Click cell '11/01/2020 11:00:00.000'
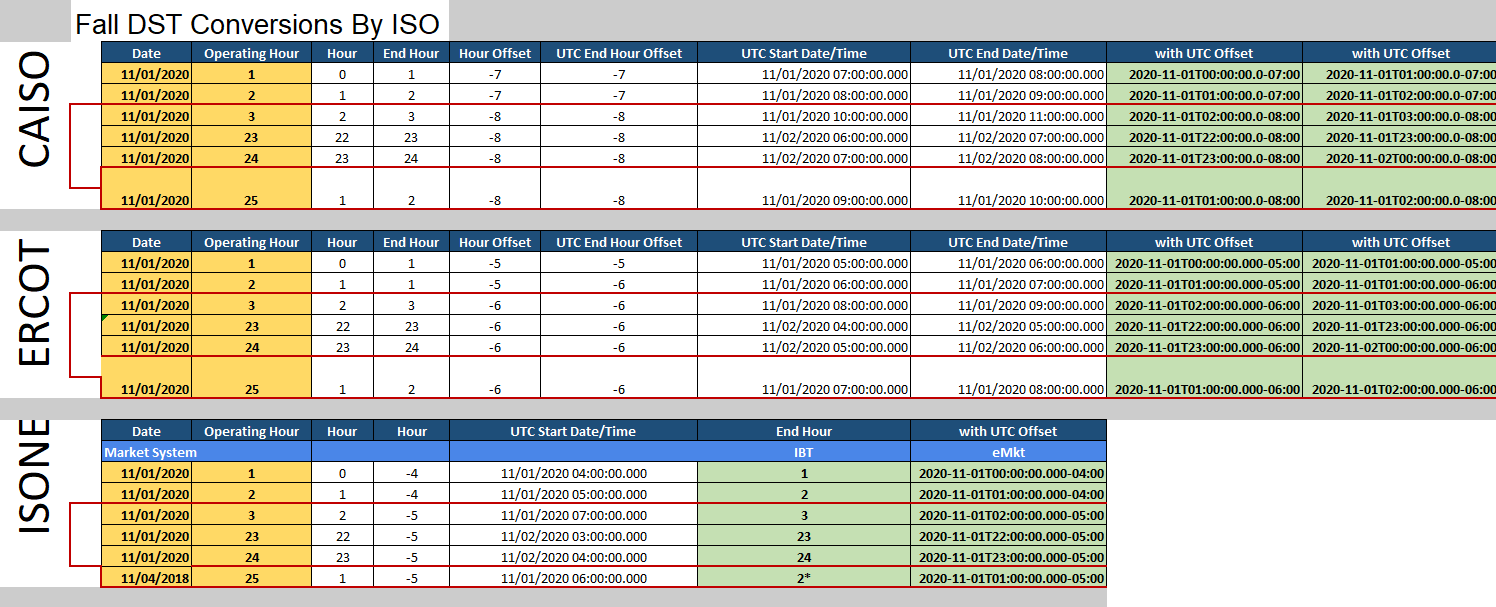The width and height of the screenshot is (1496, 607). [1008, 116]
